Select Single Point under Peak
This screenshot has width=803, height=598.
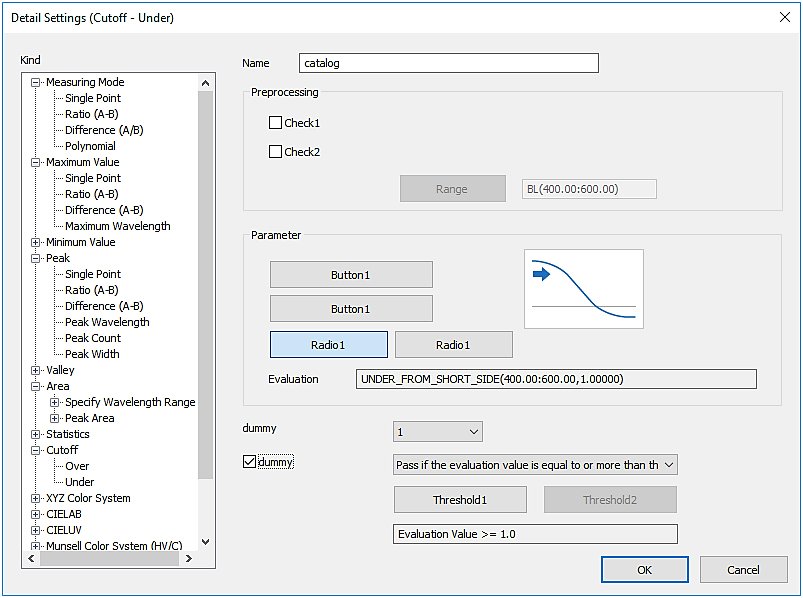tap(93, 274)
